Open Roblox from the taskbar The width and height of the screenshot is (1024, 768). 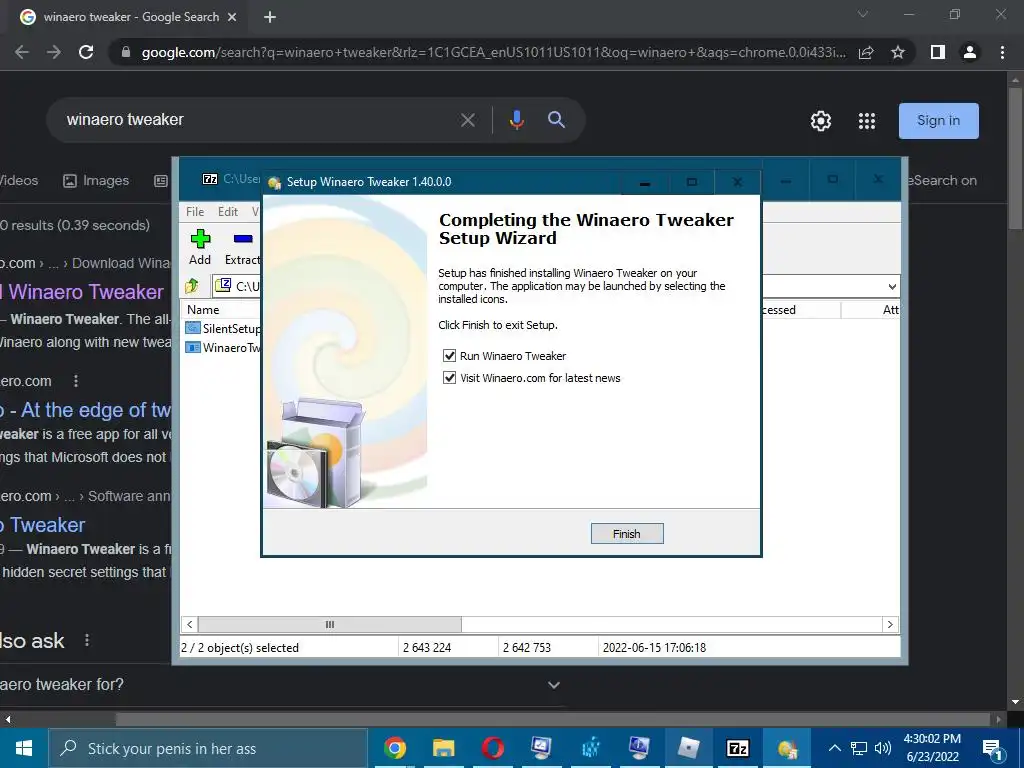tap(688, 748)
